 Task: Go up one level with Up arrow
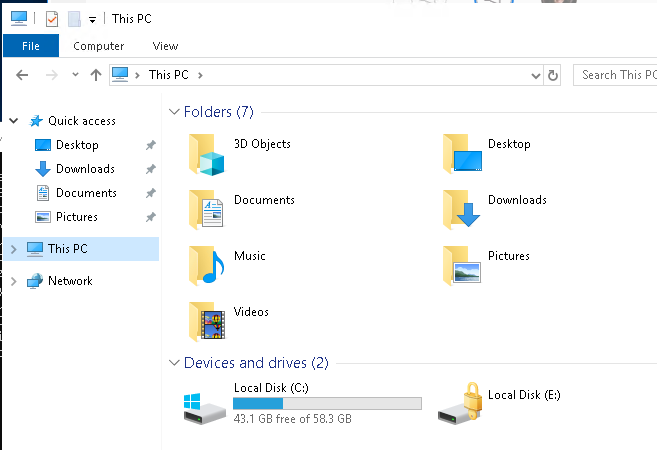coord(96,75)
